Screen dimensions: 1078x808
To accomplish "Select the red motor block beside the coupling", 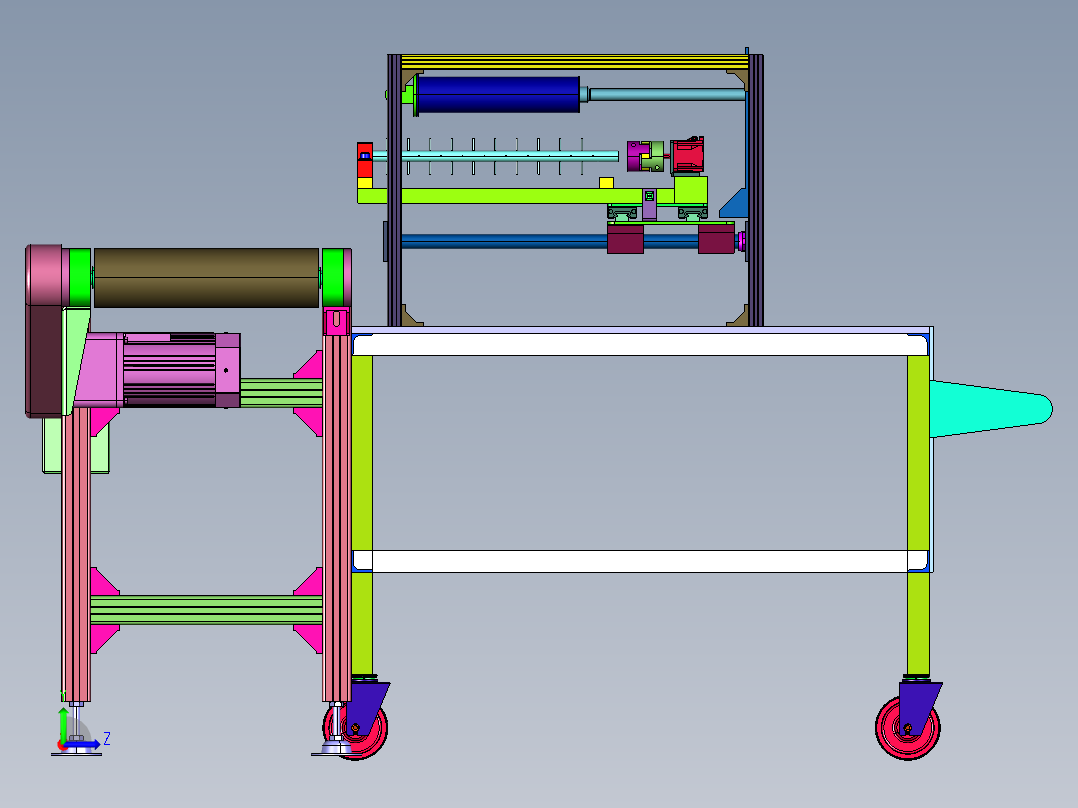I will point(687,155).
